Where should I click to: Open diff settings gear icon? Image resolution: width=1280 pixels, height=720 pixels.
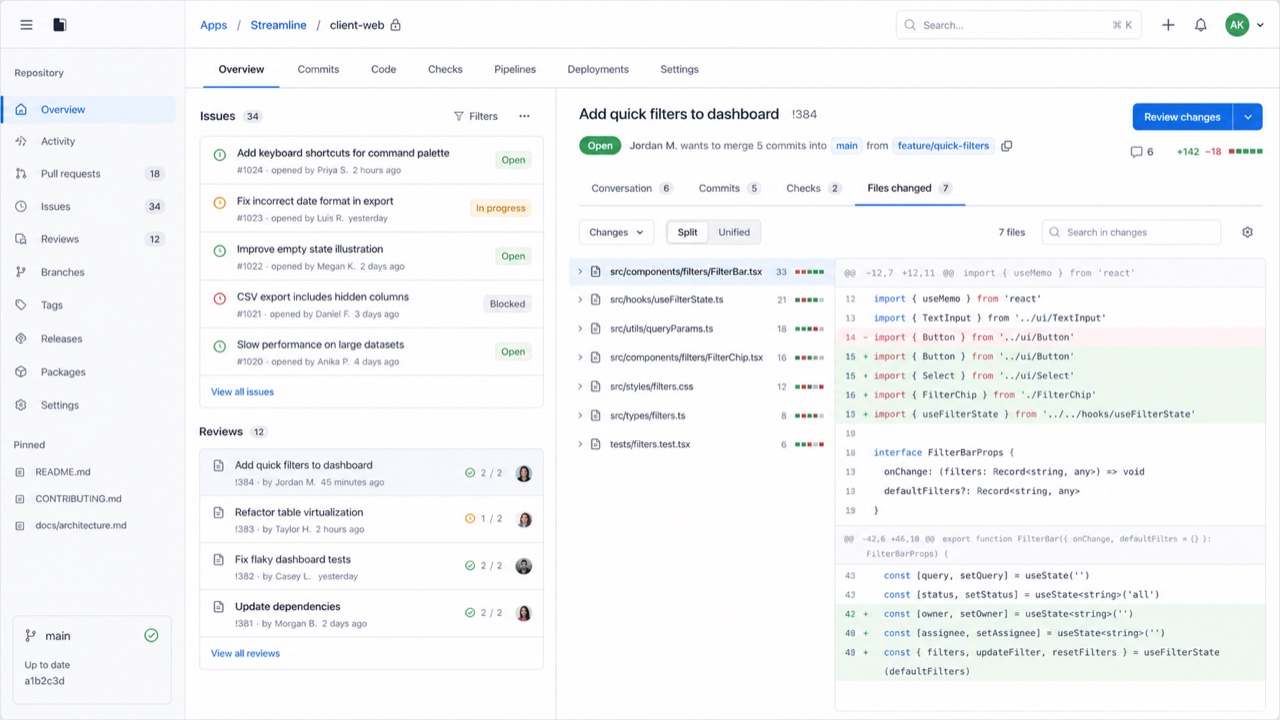pos(1247,232)
